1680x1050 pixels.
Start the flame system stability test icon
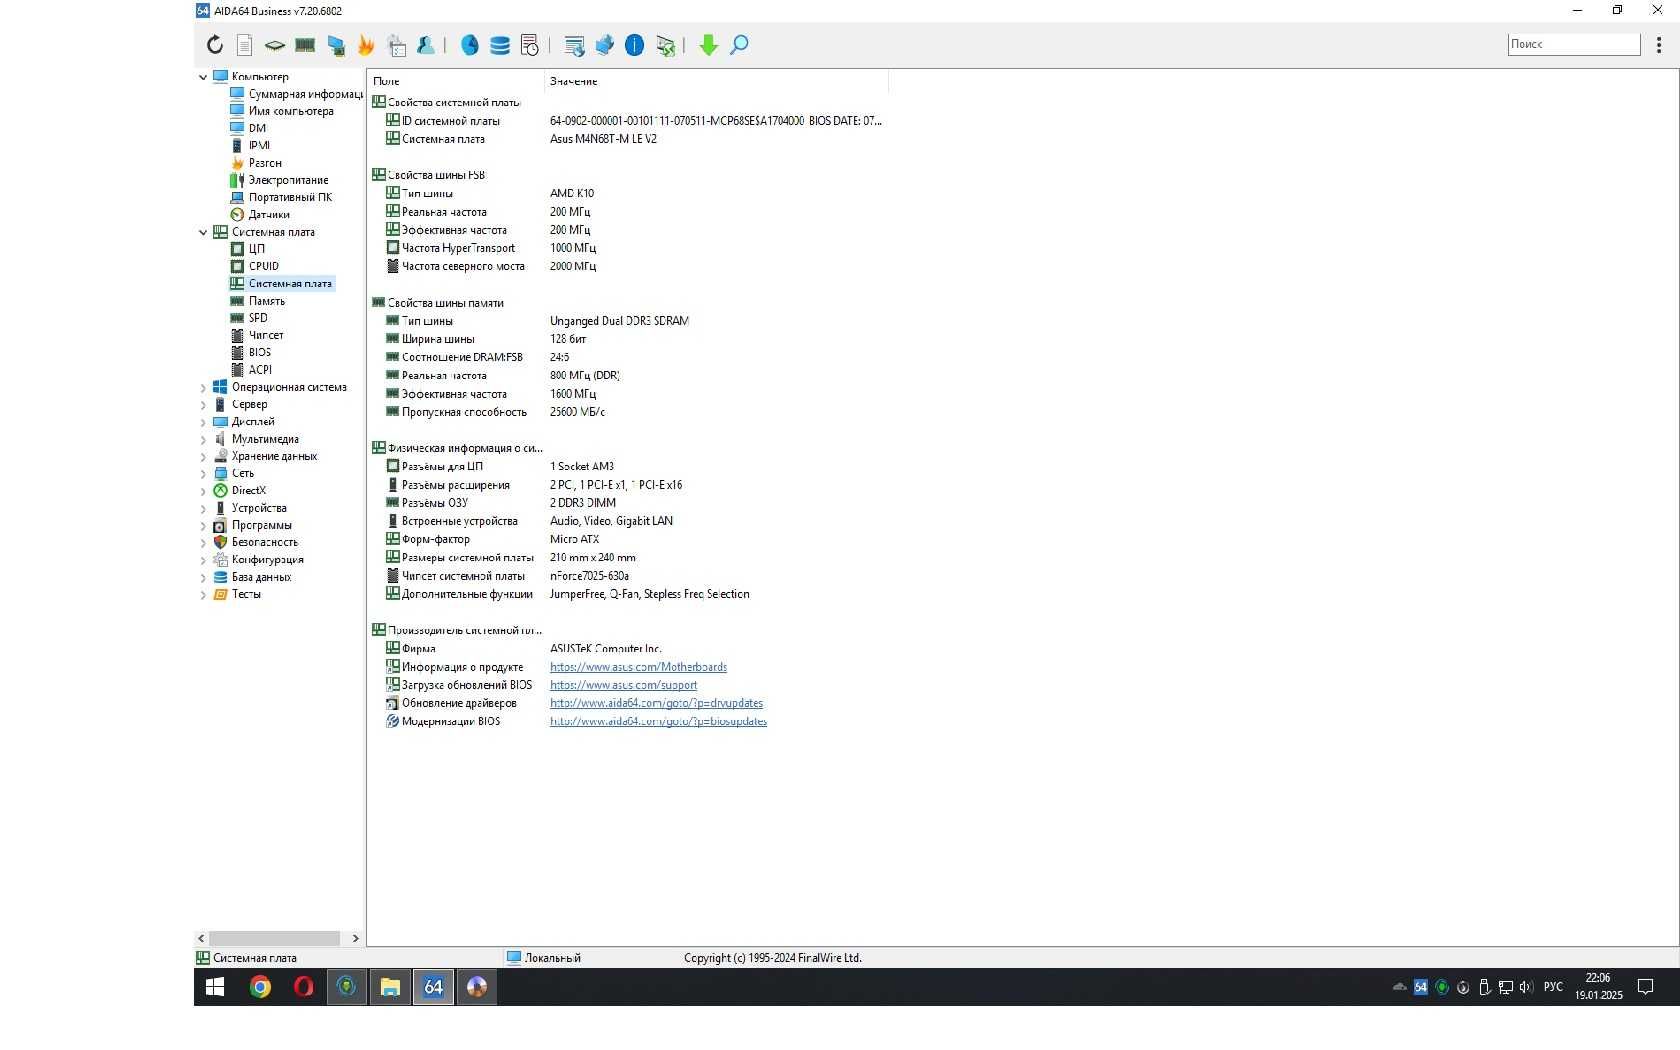(366, 45)
